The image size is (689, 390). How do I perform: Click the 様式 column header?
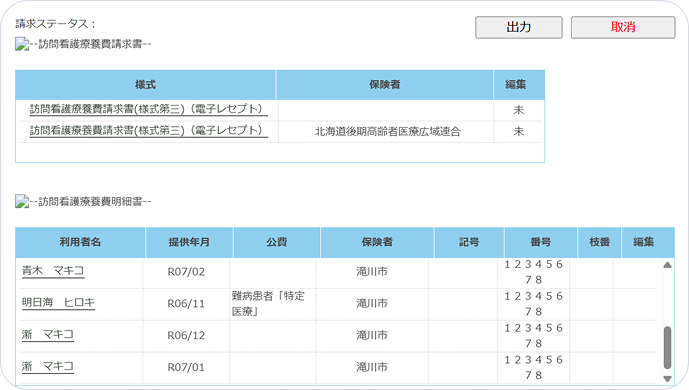pyautogui.click(x=145, y=85)
